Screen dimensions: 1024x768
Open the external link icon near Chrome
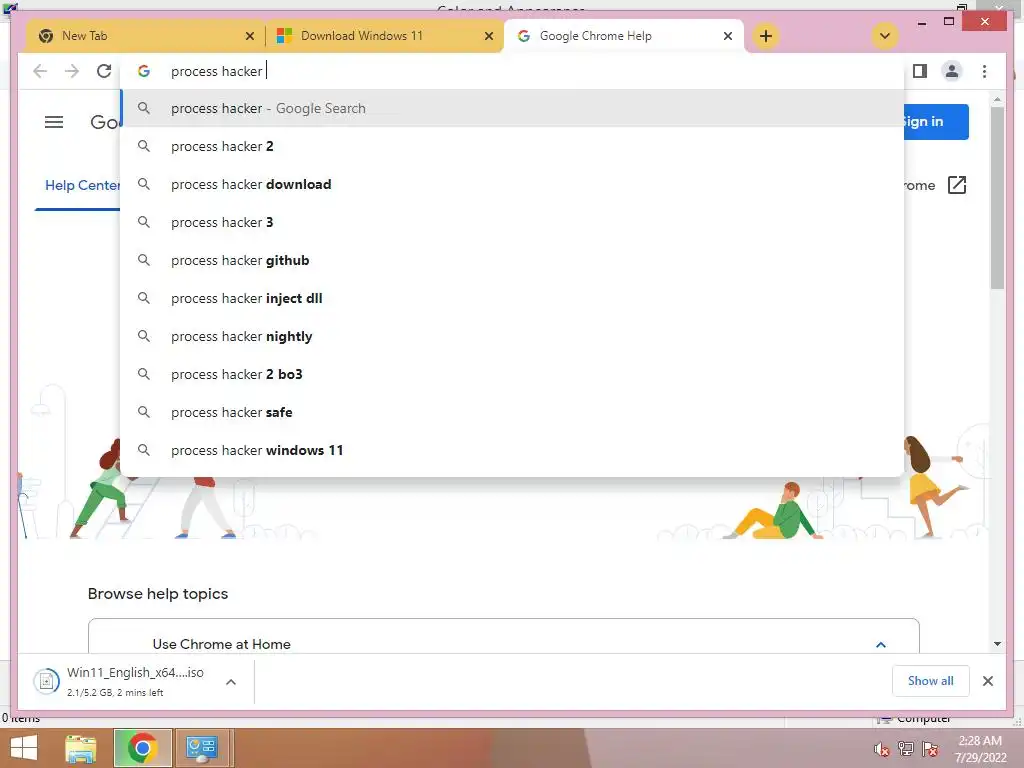pyautogui.click(x=957, y=185)
